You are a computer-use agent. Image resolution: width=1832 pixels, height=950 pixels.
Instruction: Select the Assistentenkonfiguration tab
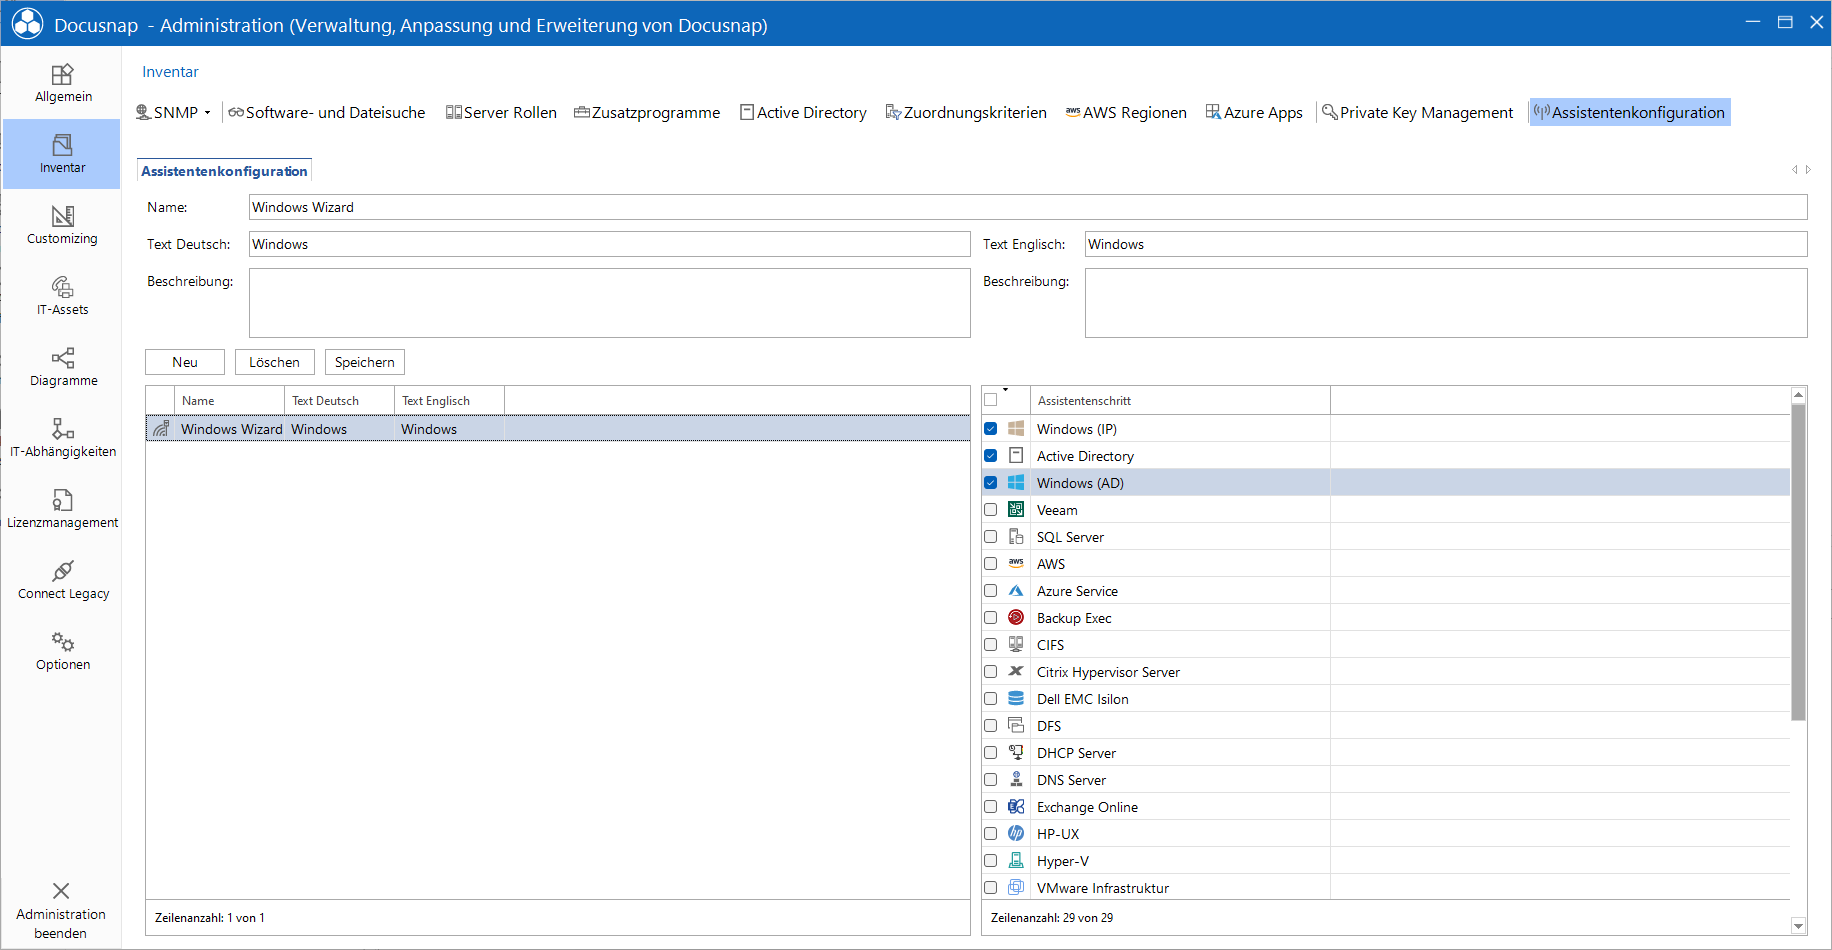pyautogui.click(x=224, y=171)
